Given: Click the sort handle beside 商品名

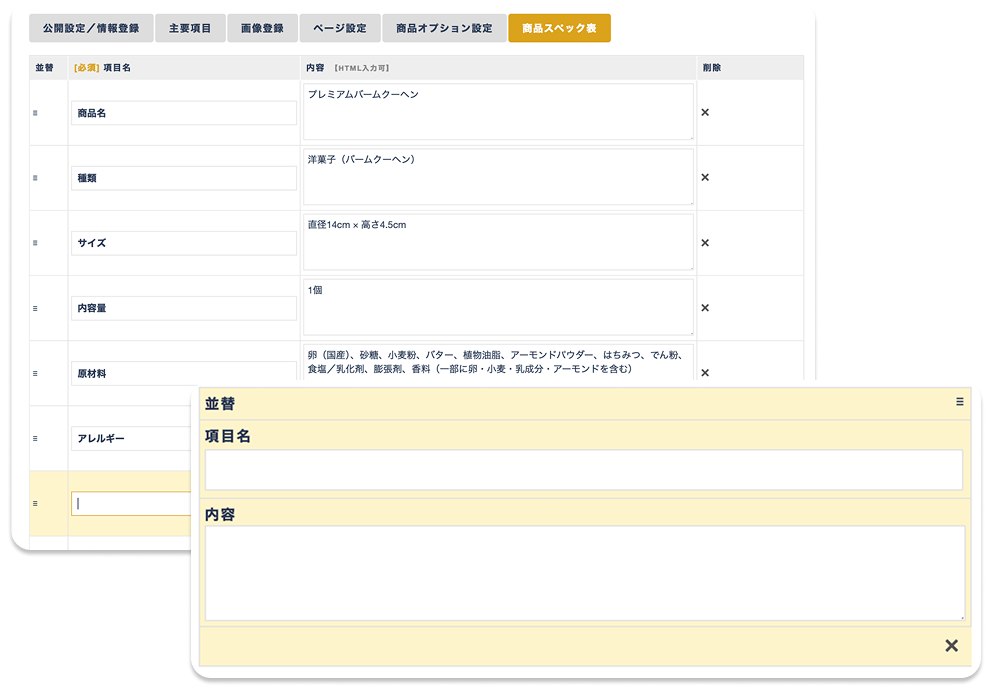Looking at the screenshot, I should pos(35,113).
